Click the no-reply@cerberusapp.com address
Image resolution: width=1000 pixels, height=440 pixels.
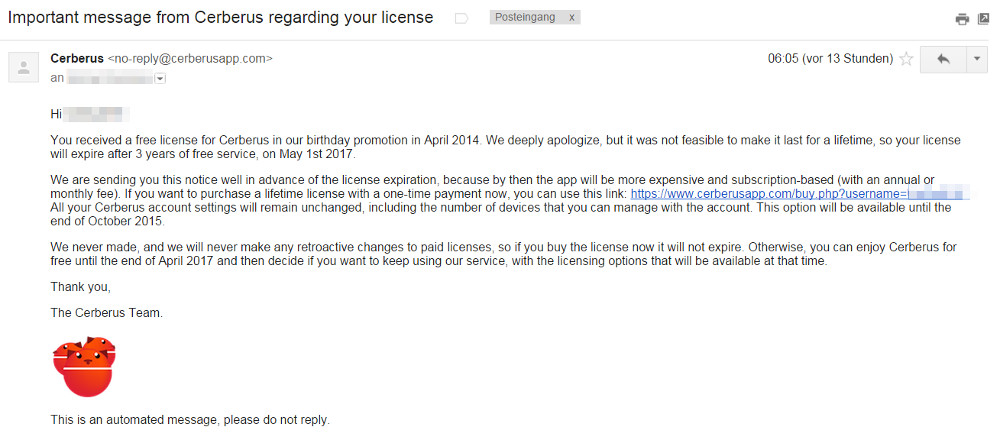(190, 59)
